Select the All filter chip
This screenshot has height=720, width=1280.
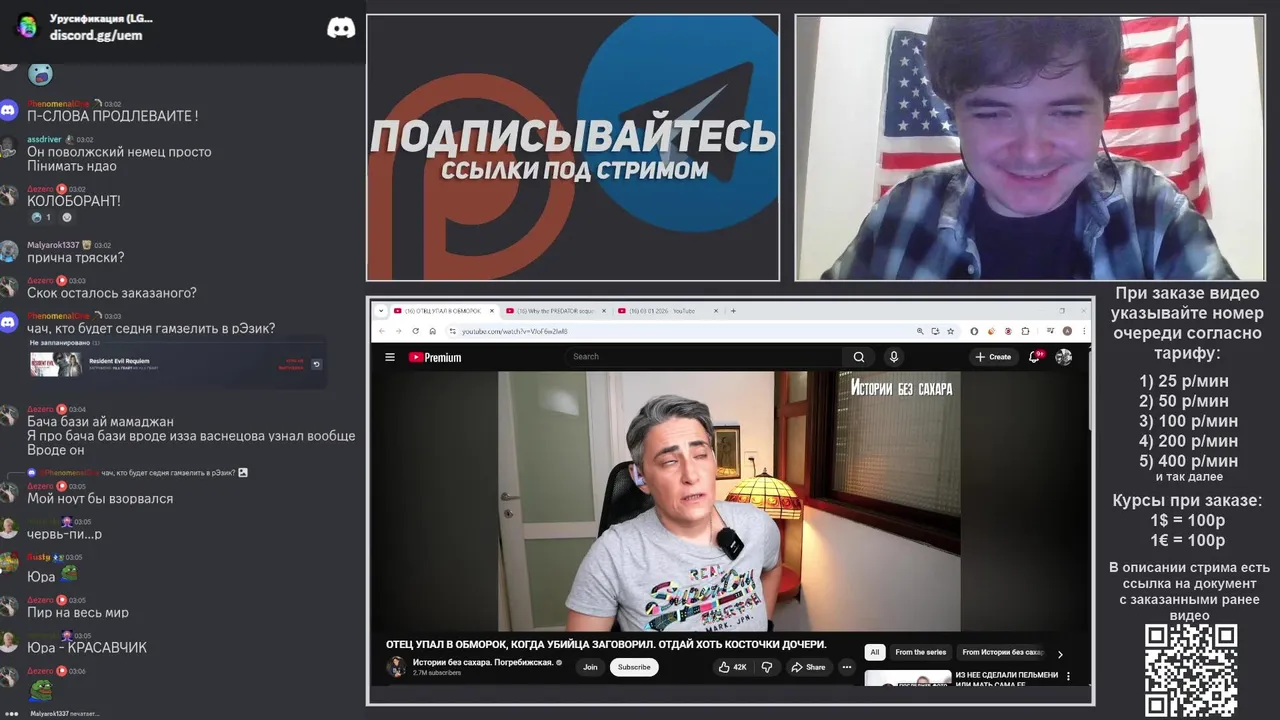coord(874,652)
